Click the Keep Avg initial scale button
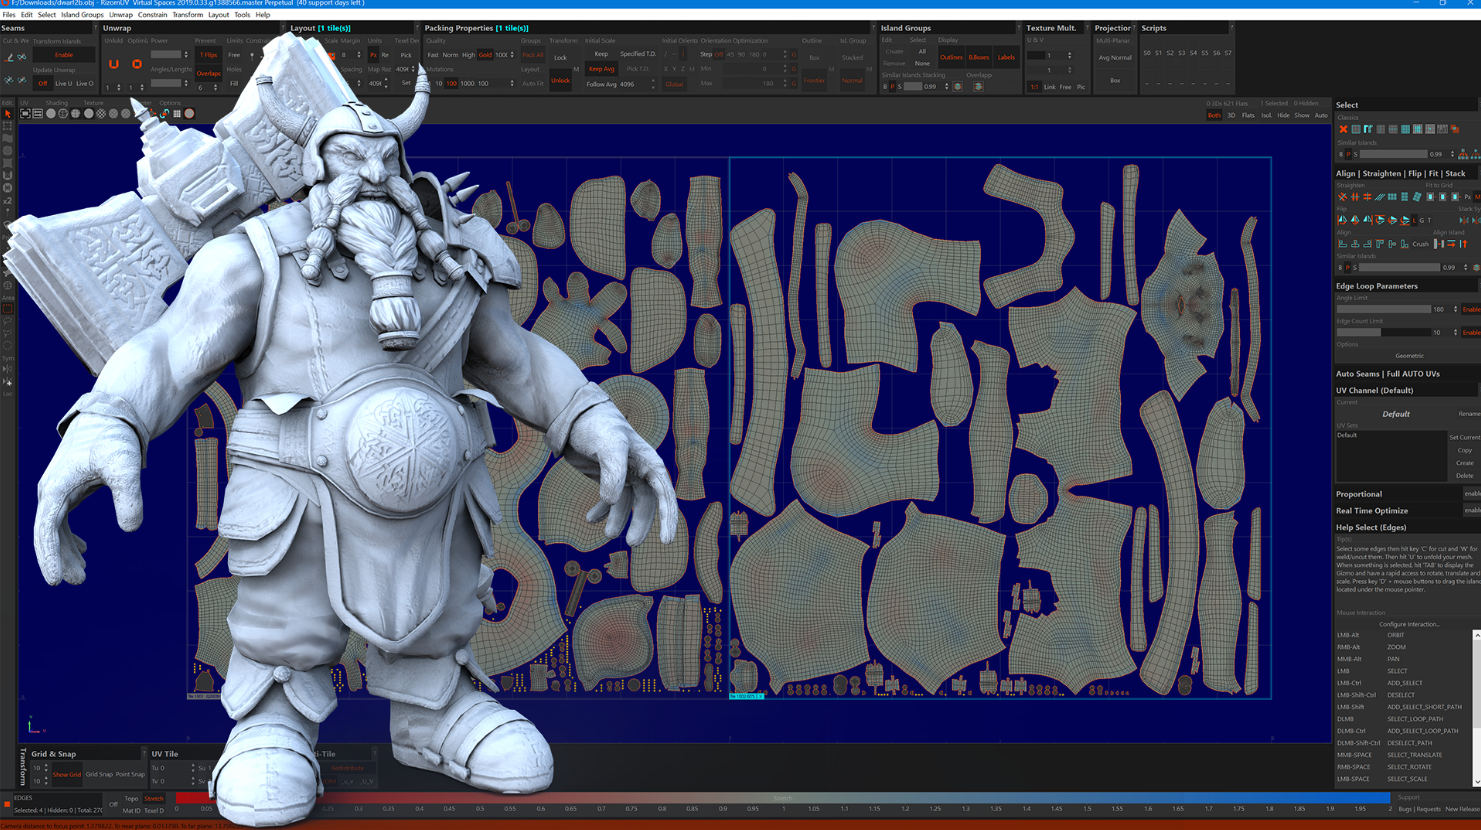Viewport: 1481px width, 830px height. [x=601, y=69]
